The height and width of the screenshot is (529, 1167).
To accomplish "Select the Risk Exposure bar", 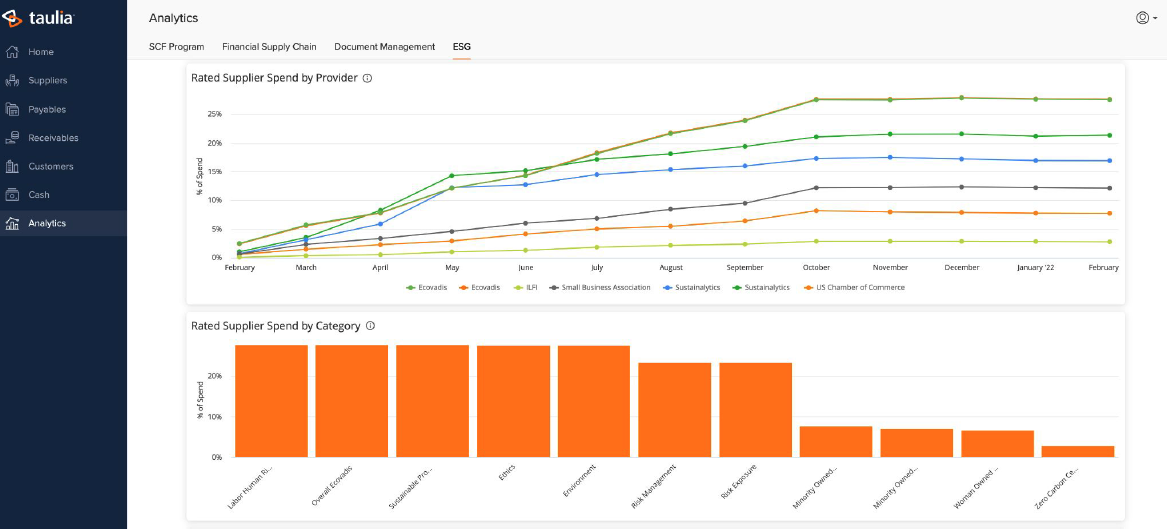I will click(755, 410).
